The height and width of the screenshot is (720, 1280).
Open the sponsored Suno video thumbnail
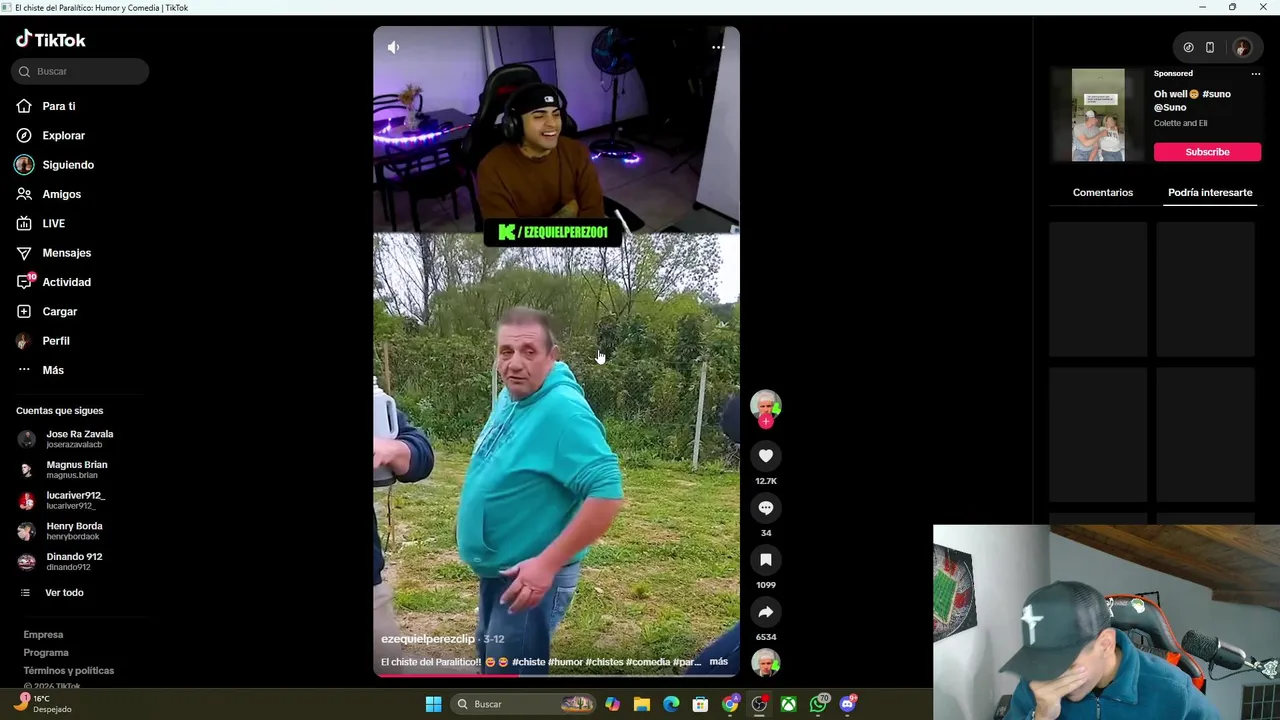[x=1098, y=115]
